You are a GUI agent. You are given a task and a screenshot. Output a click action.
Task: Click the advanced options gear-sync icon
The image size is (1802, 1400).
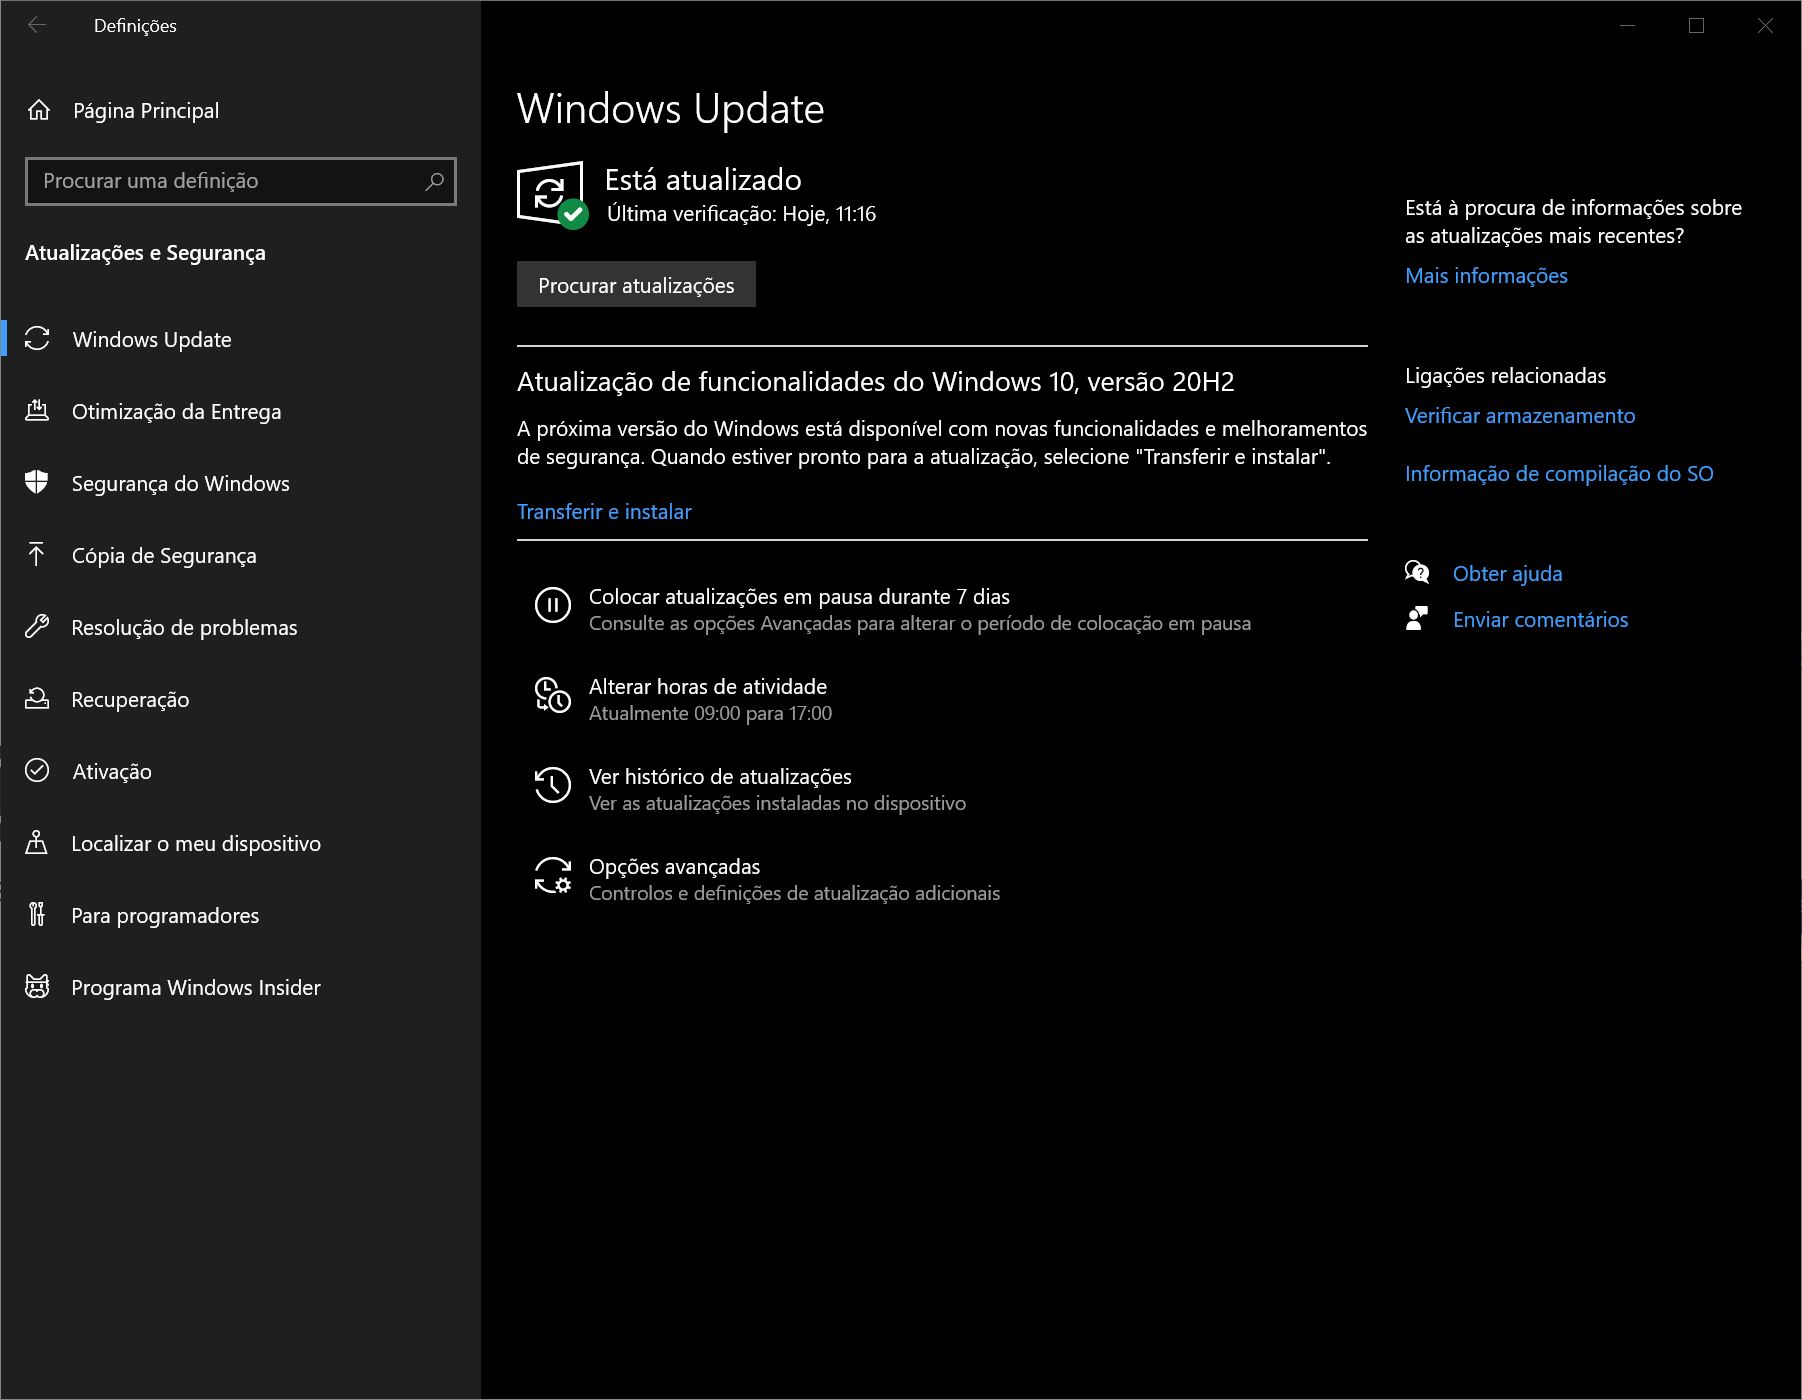click(x=553, y=875)
